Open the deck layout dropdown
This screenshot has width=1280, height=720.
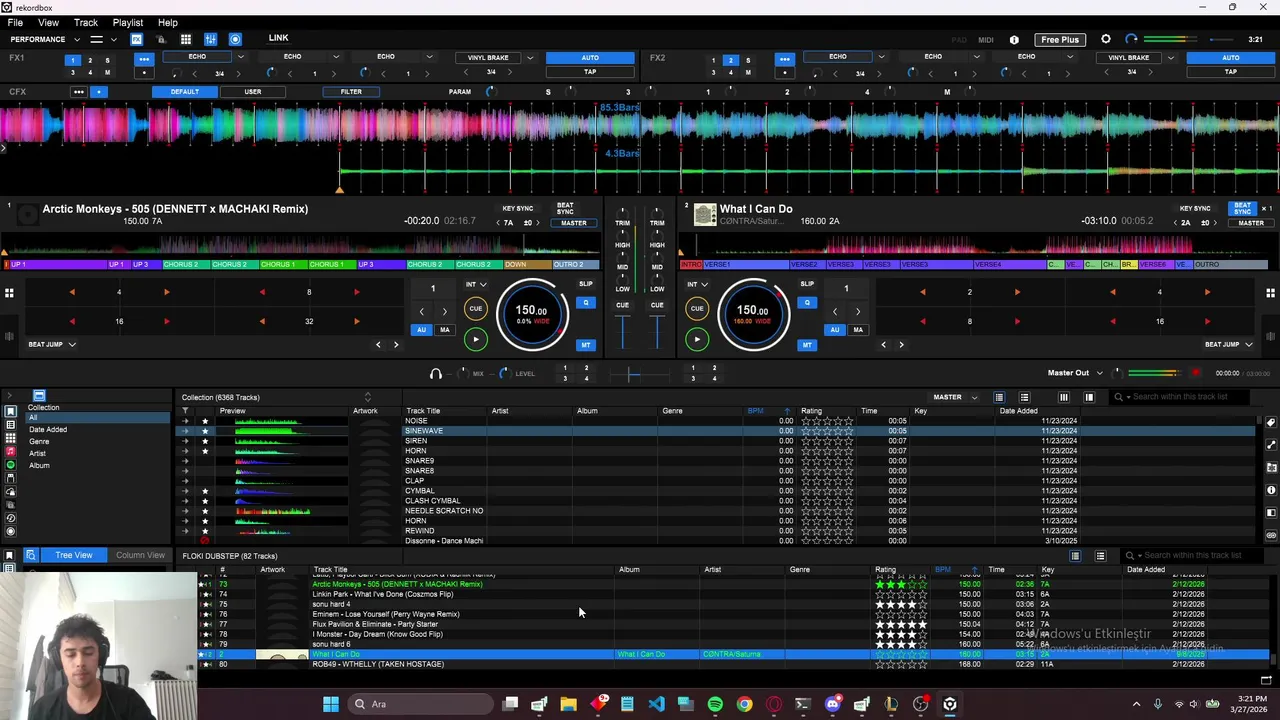click(x=102, y=39)
